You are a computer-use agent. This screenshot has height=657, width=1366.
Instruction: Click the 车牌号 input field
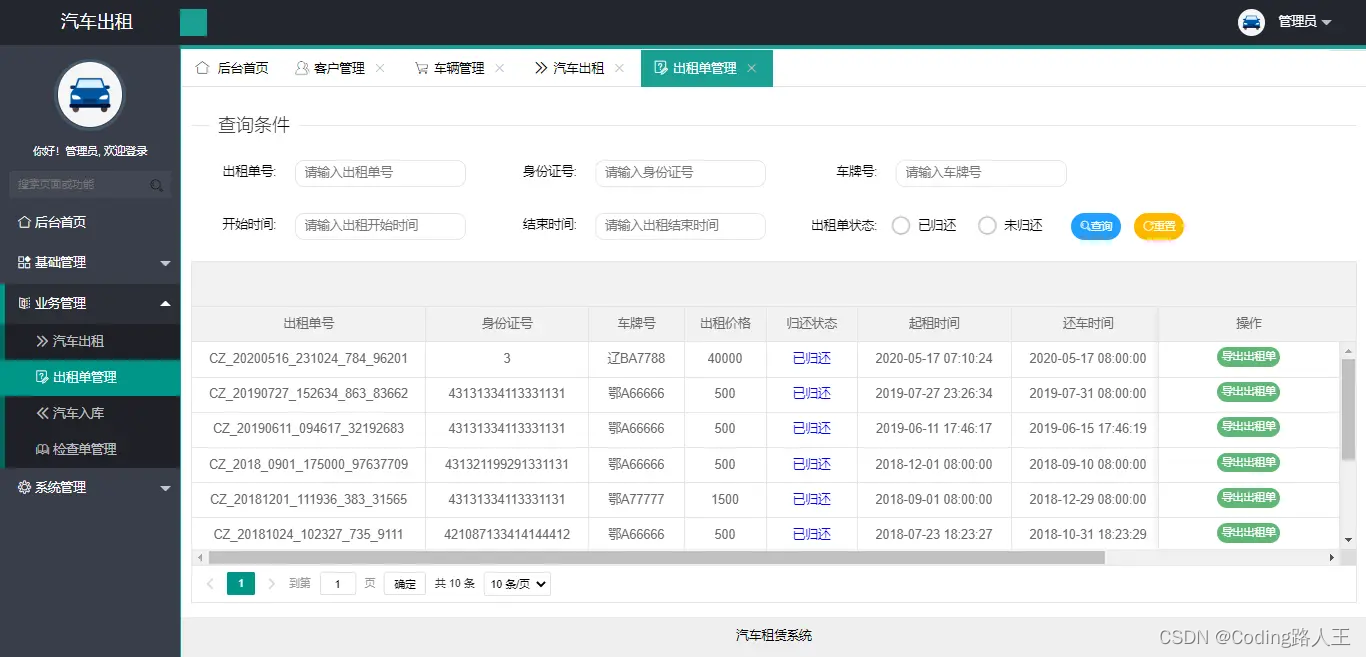(x=981, y=173)
